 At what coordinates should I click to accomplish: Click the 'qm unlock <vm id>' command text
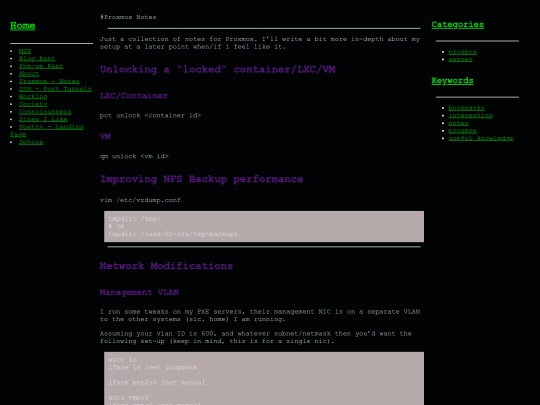coord(134,156)
